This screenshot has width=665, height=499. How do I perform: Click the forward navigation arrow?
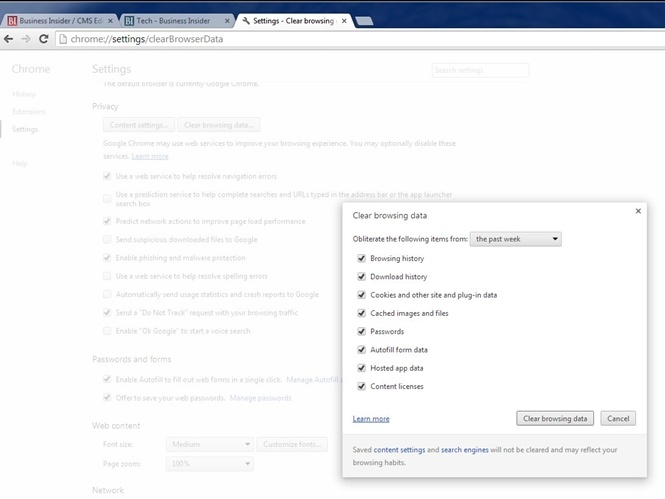26,39
